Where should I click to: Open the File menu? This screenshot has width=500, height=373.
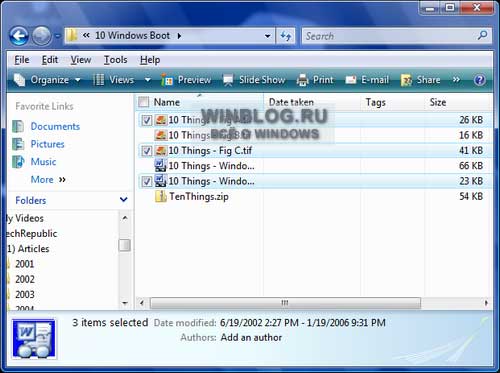click(22, 60)
